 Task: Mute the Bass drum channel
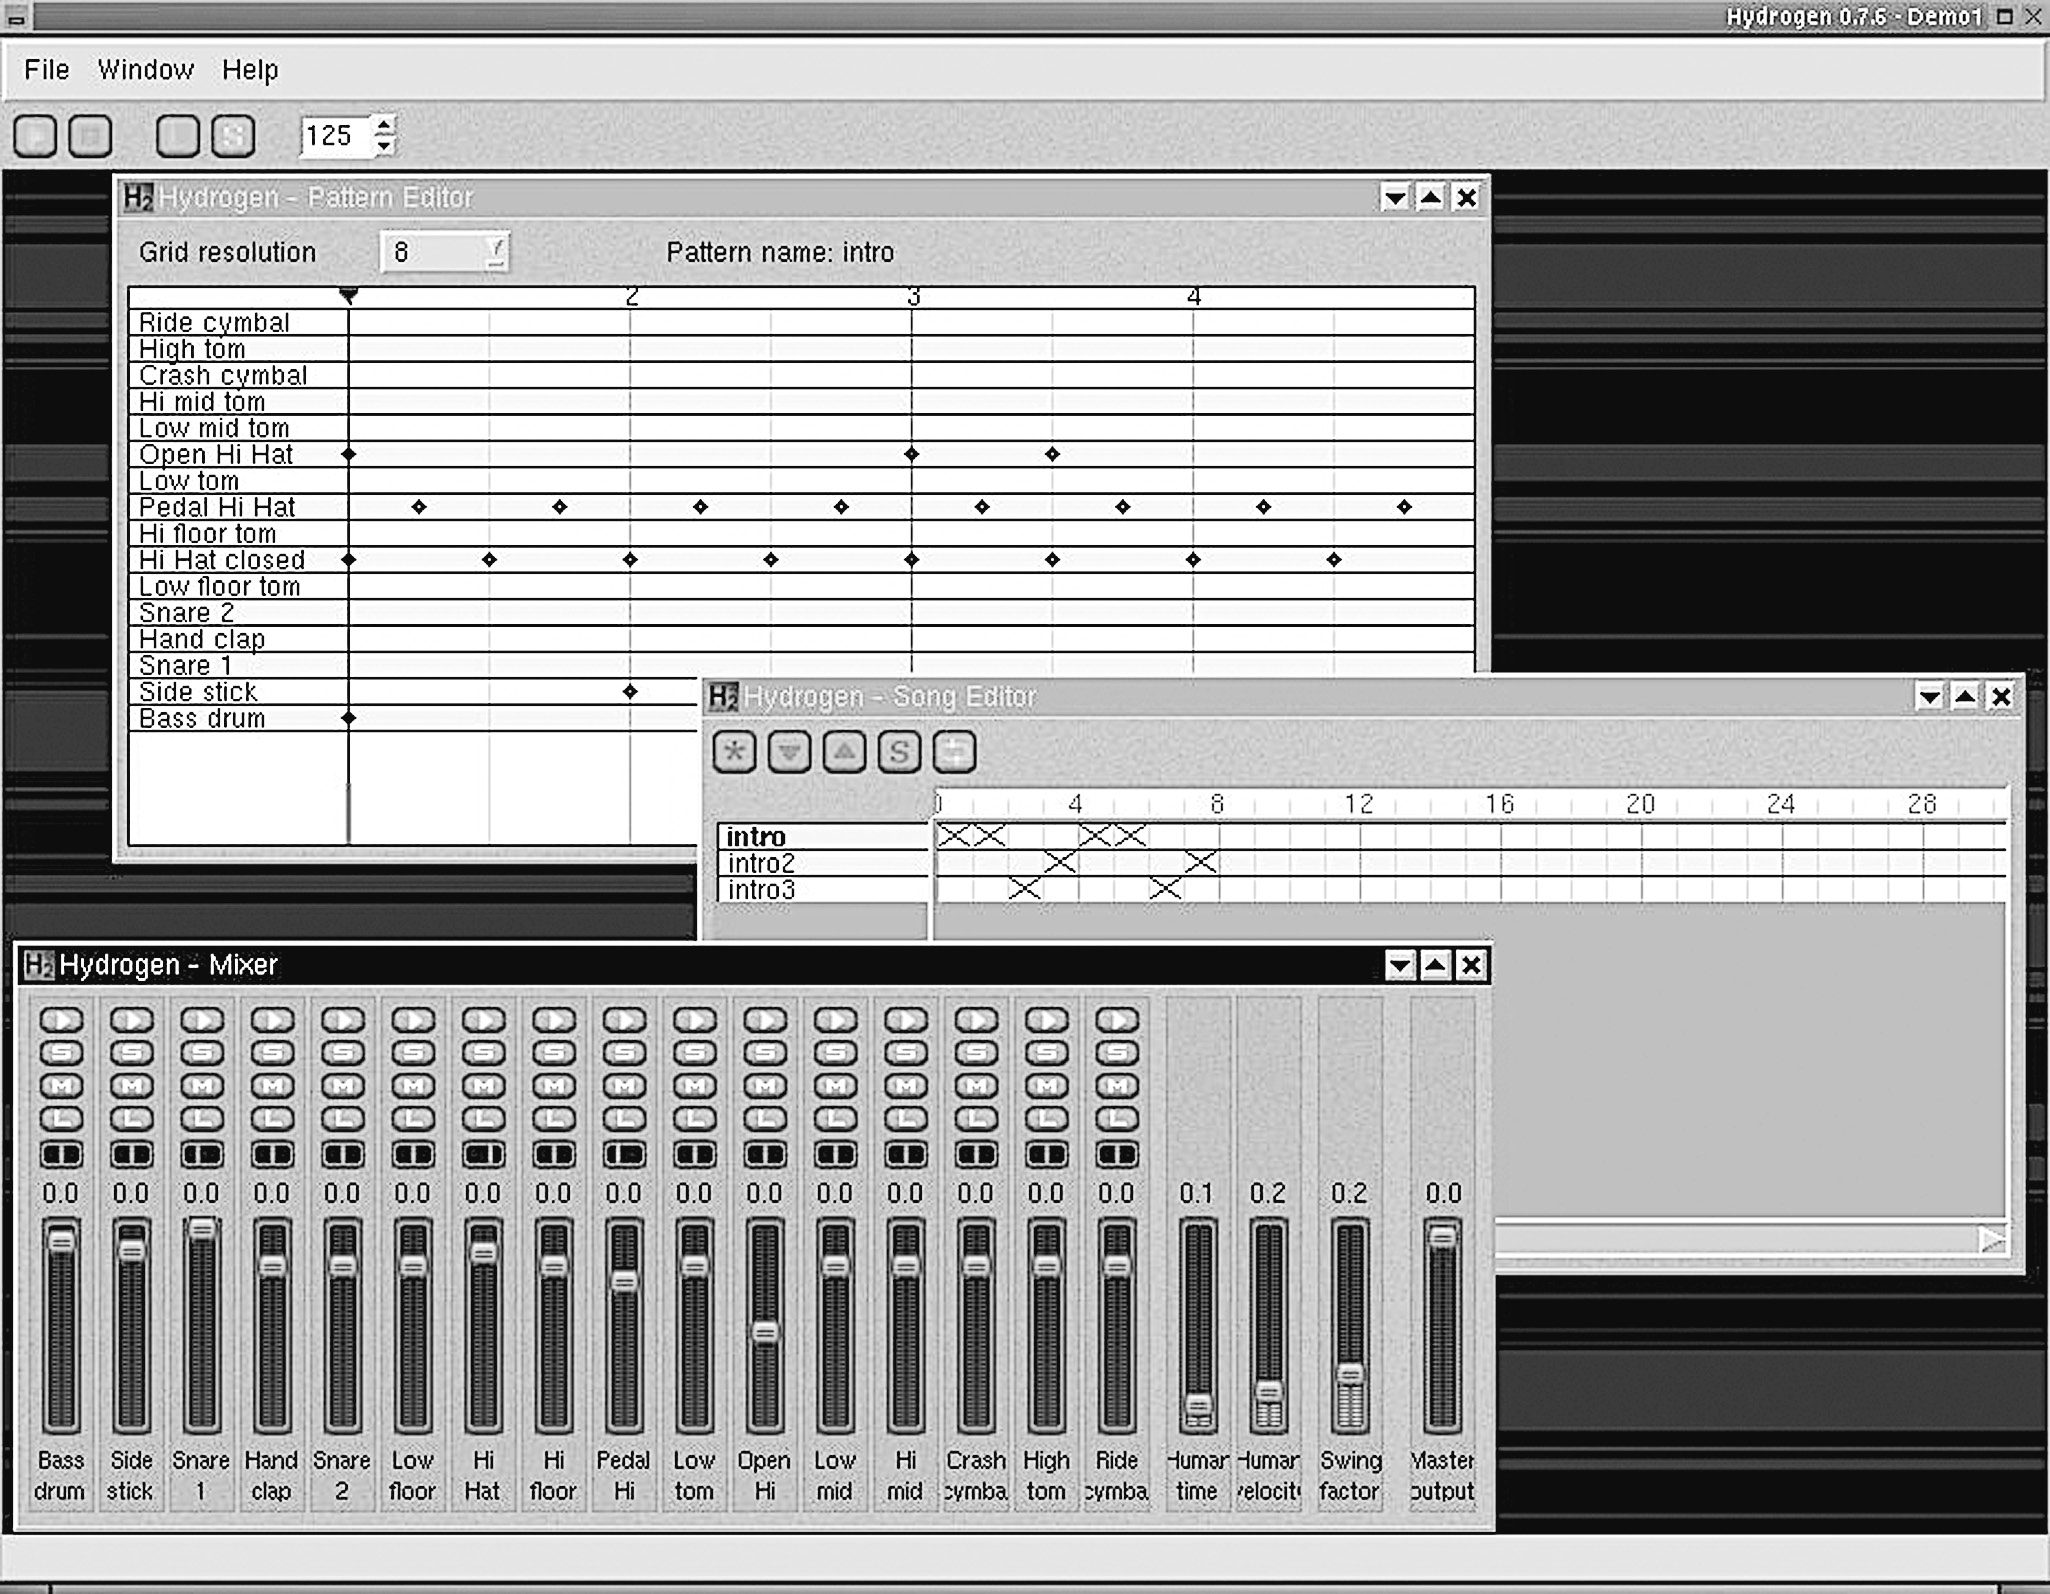pos(61,1086)
